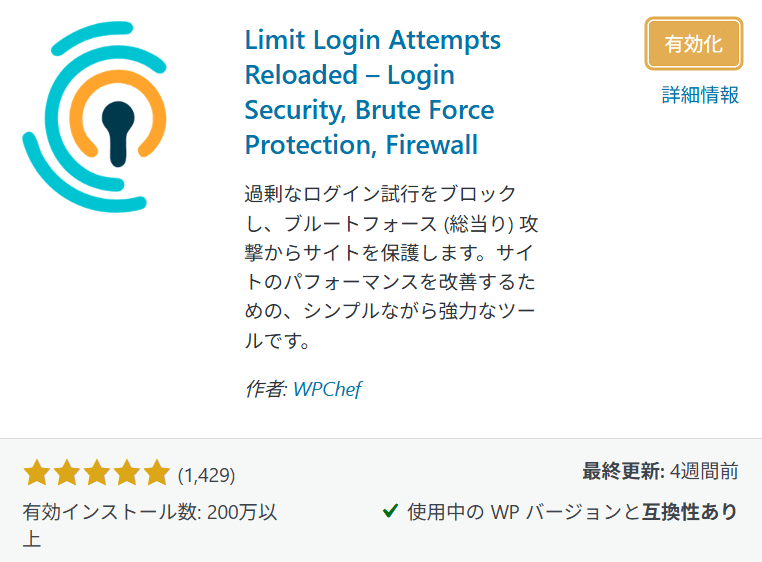Click the first gold rating star
This screenshot has width=762, height=562.
(37, 473)
